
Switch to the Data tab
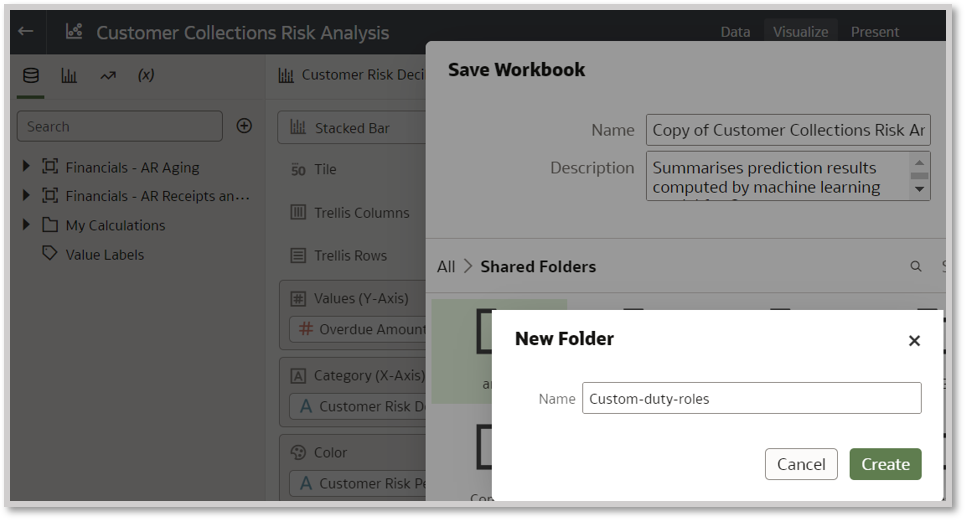(x=735, y=32)
